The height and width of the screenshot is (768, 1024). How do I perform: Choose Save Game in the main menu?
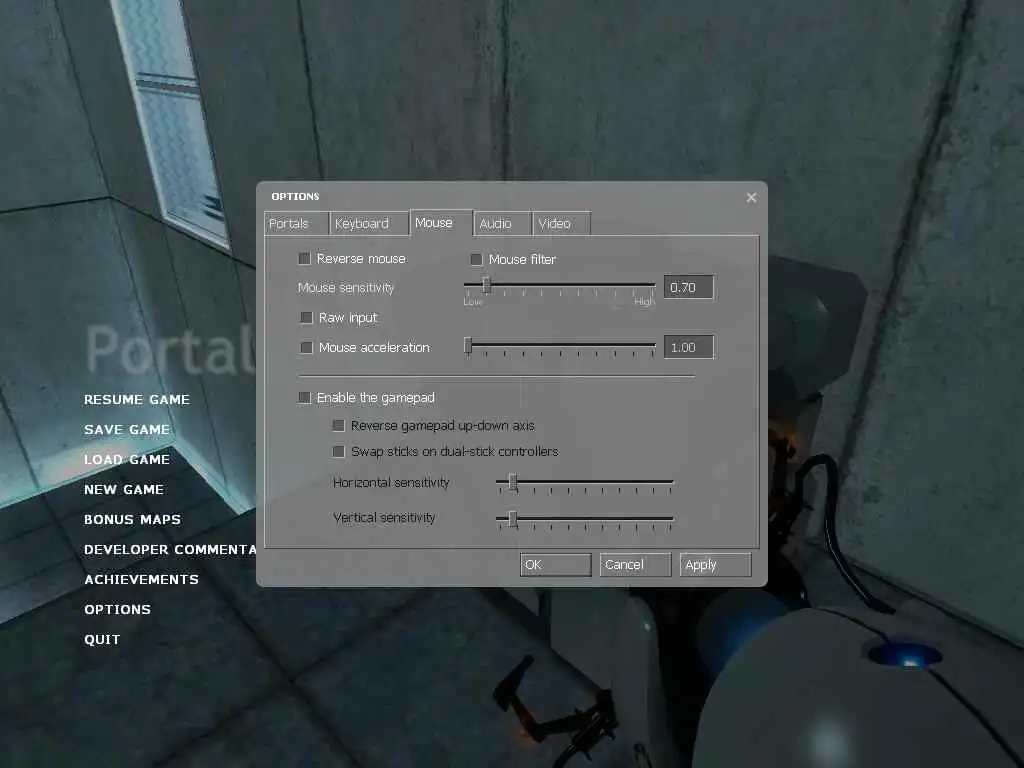(127, 430)
